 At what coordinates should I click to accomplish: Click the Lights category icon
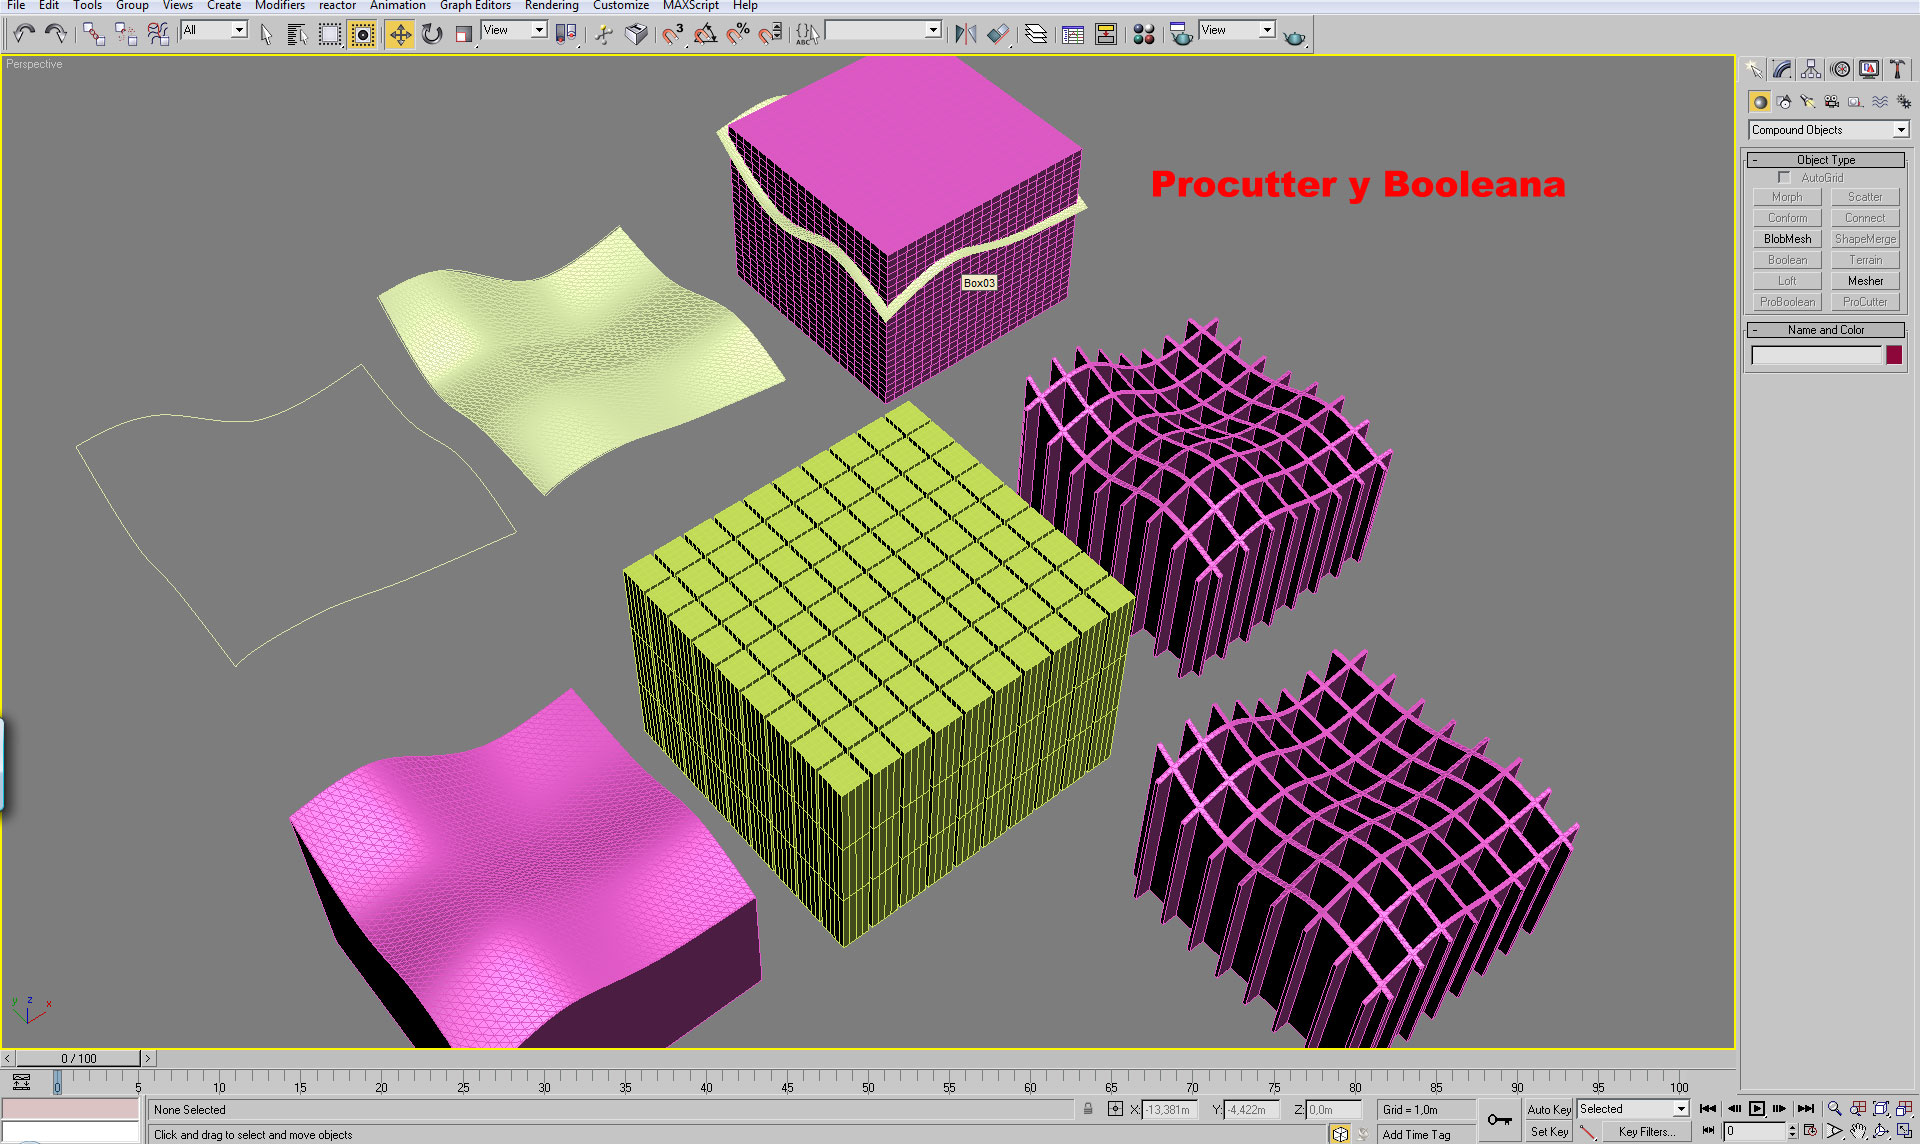point(1808,102)
